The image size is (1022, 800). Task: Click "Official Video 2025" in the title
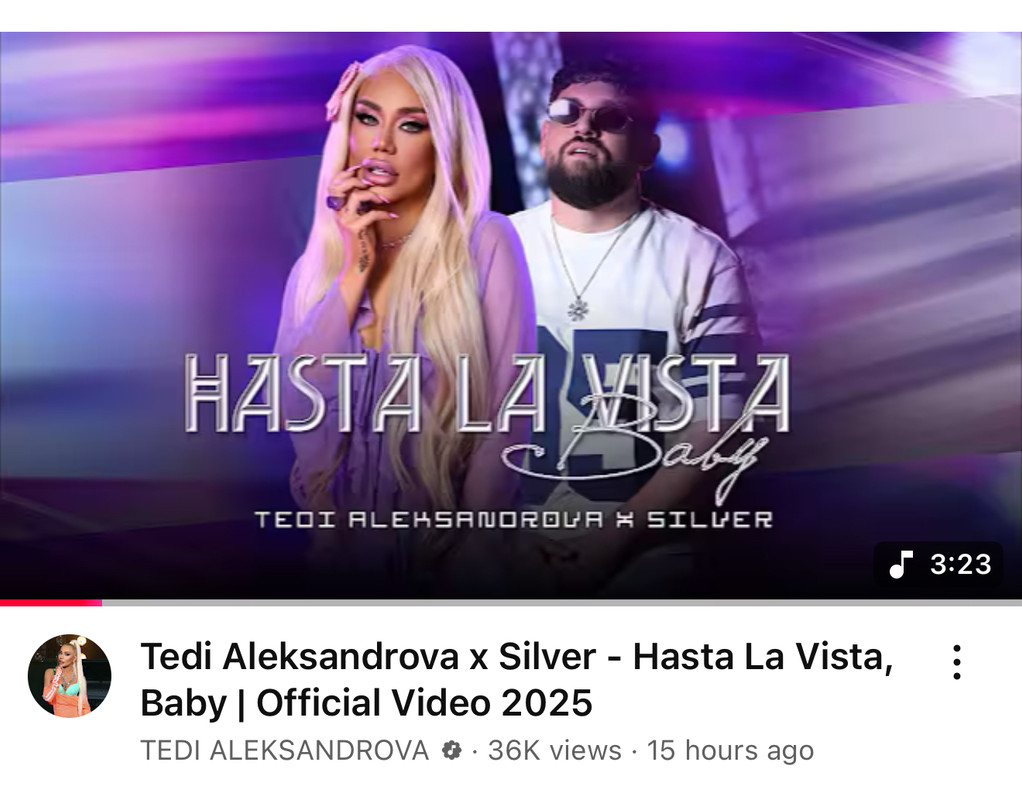(424, 703)
